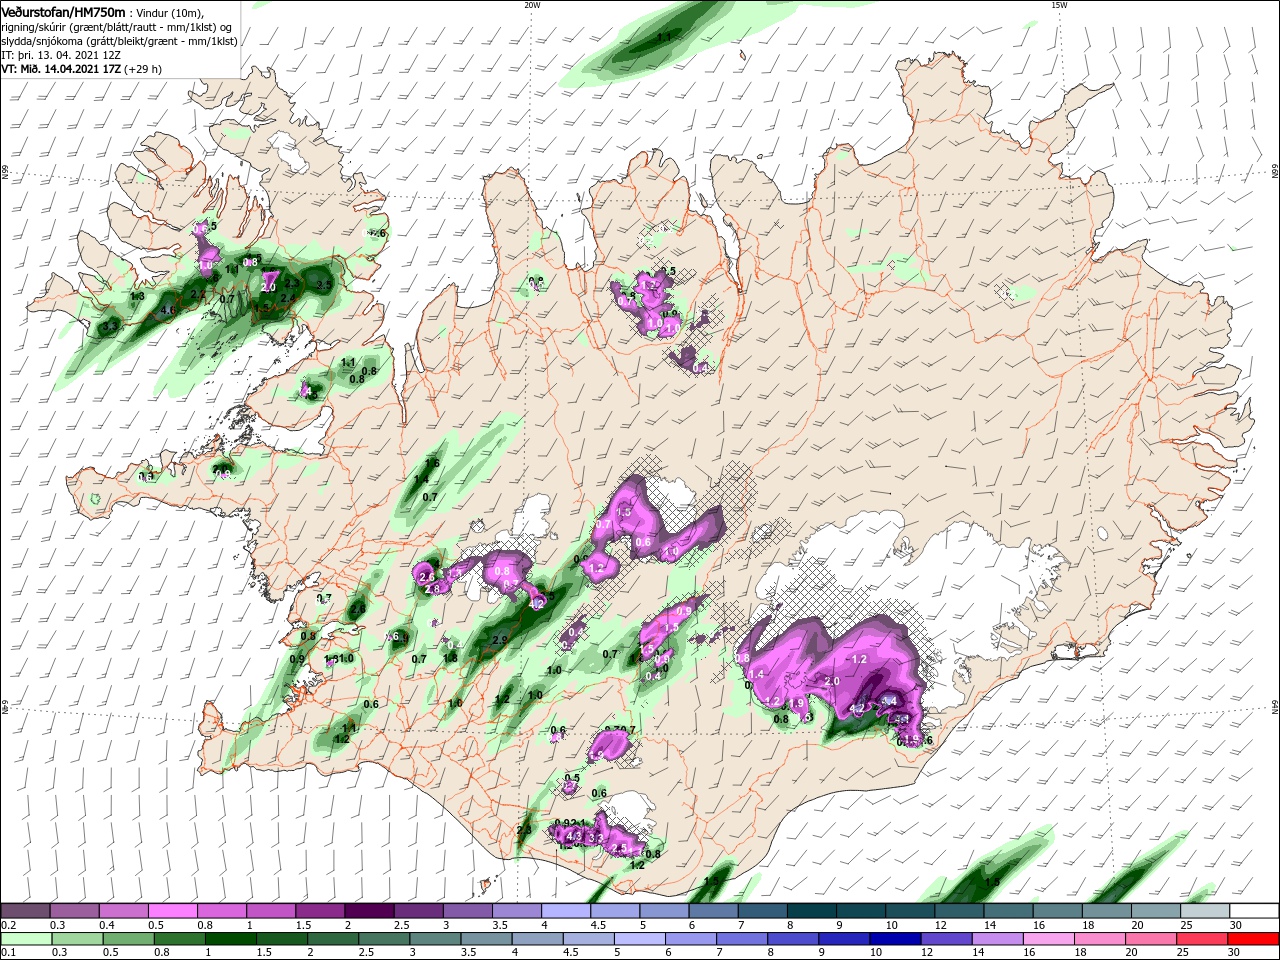Screen dimensions: 1280x960
Task: Click the 3.3 rainfall value on the map
Action: [110, 326]
